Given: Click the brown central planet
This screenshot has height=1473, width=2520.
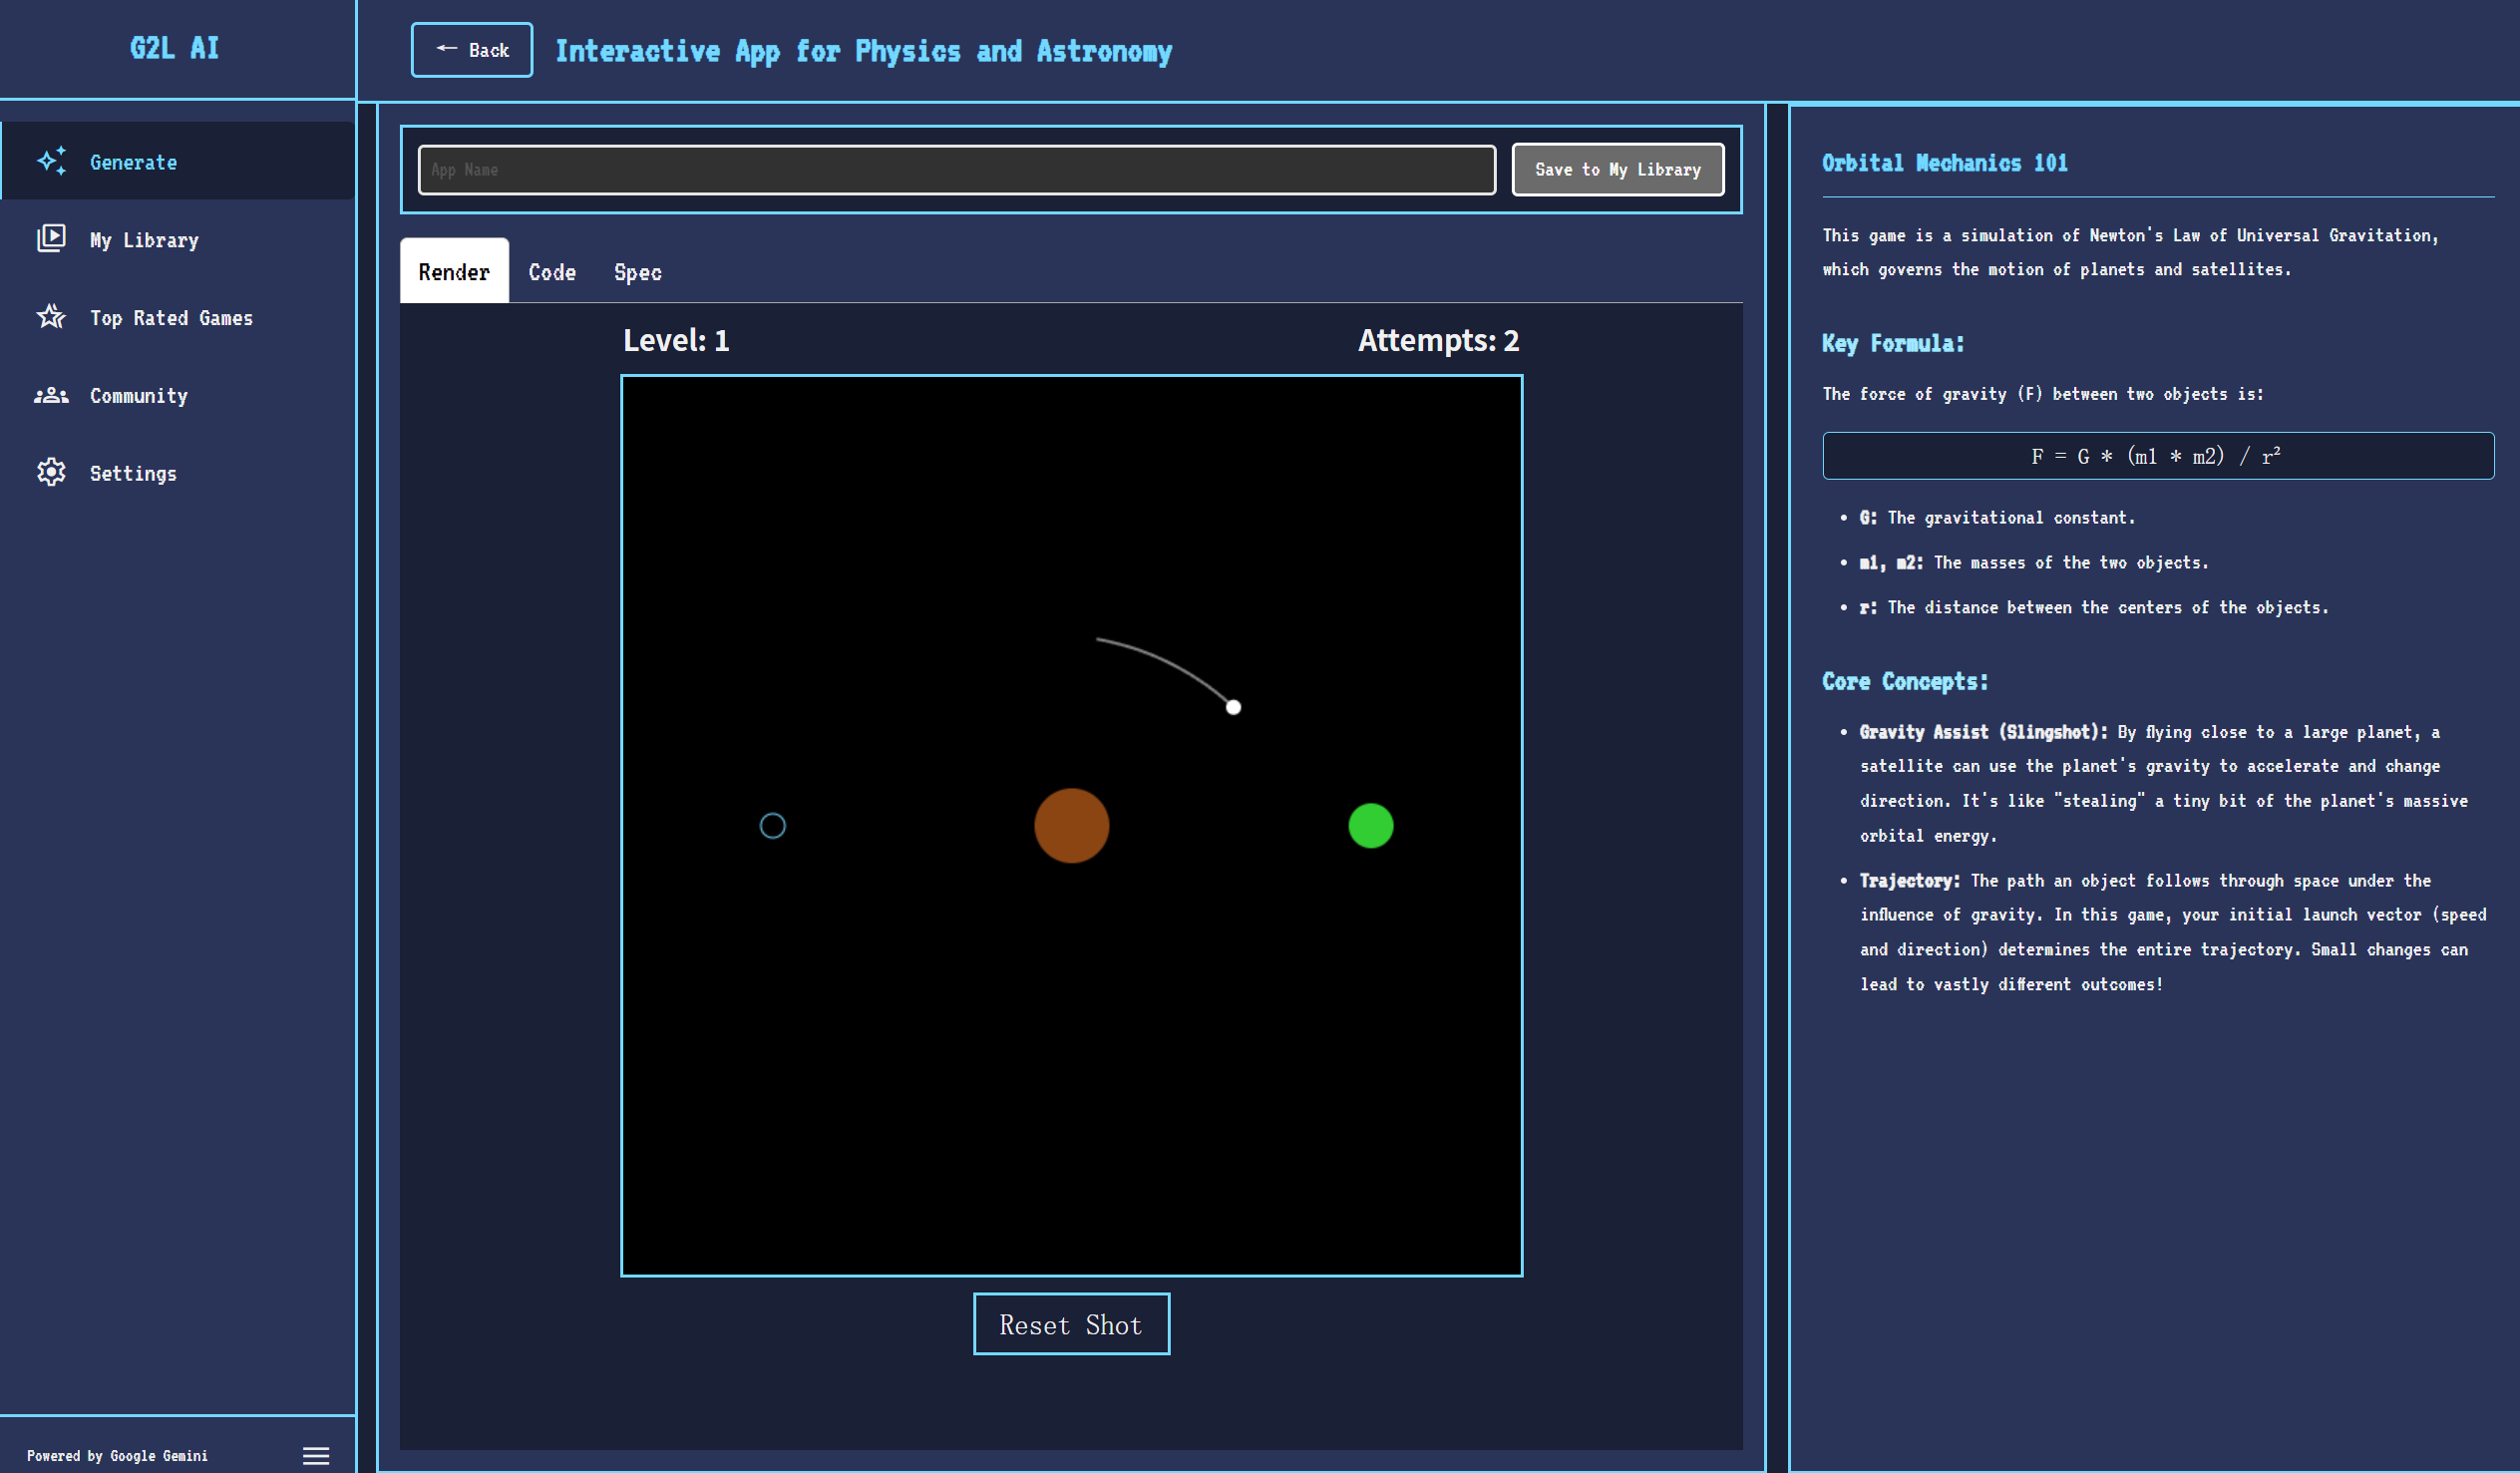Looking at the screenshot, I should pyautogui.click(x=1071, y=825).
